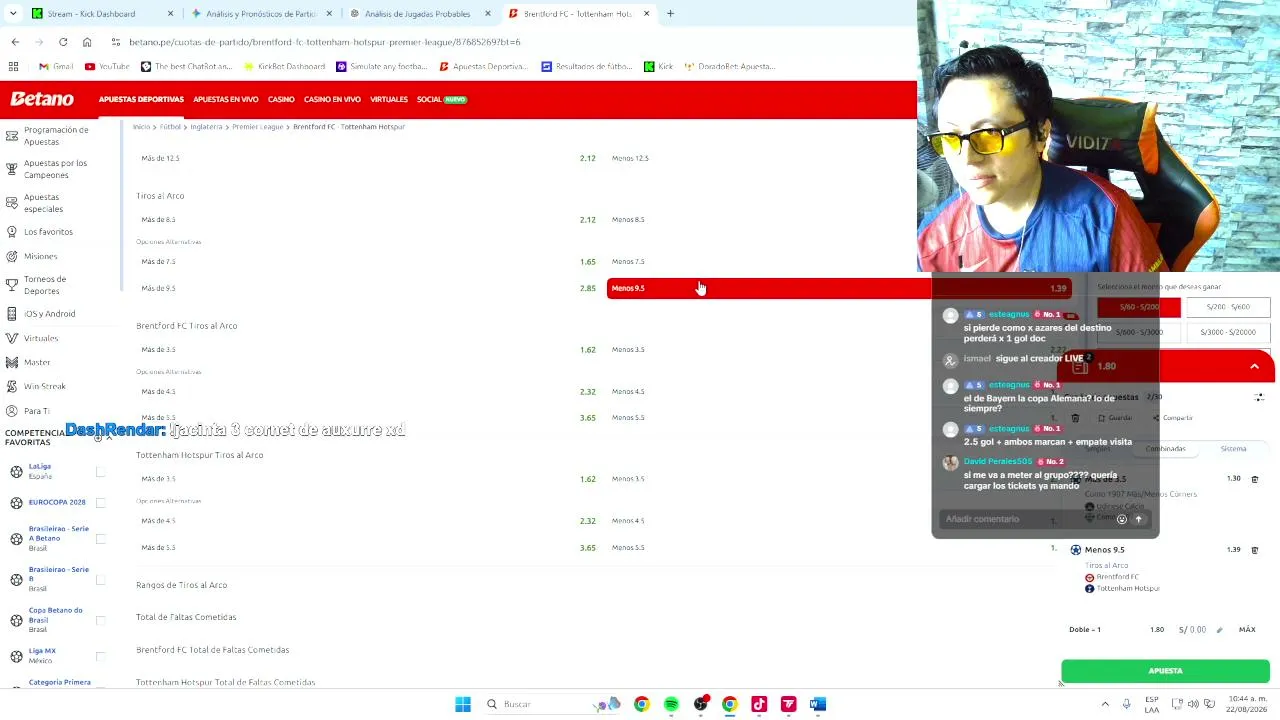Click the Programación de Apuestas sidebar icon

[12, 135]
